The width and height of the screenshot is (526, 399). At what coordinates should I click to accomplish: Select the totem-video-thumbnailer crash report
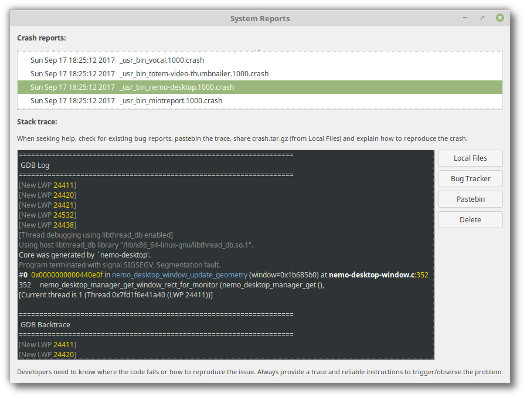point(260,73)
